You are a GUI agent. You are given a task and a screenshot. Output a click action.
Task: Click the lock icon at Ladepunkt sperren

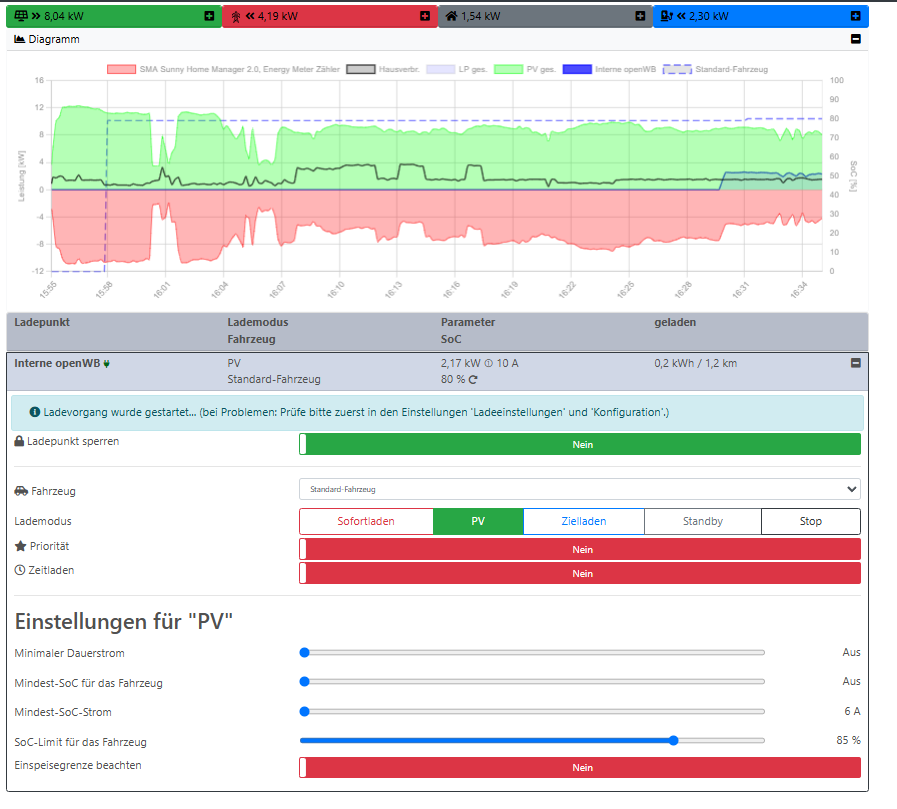click(19, 441)
